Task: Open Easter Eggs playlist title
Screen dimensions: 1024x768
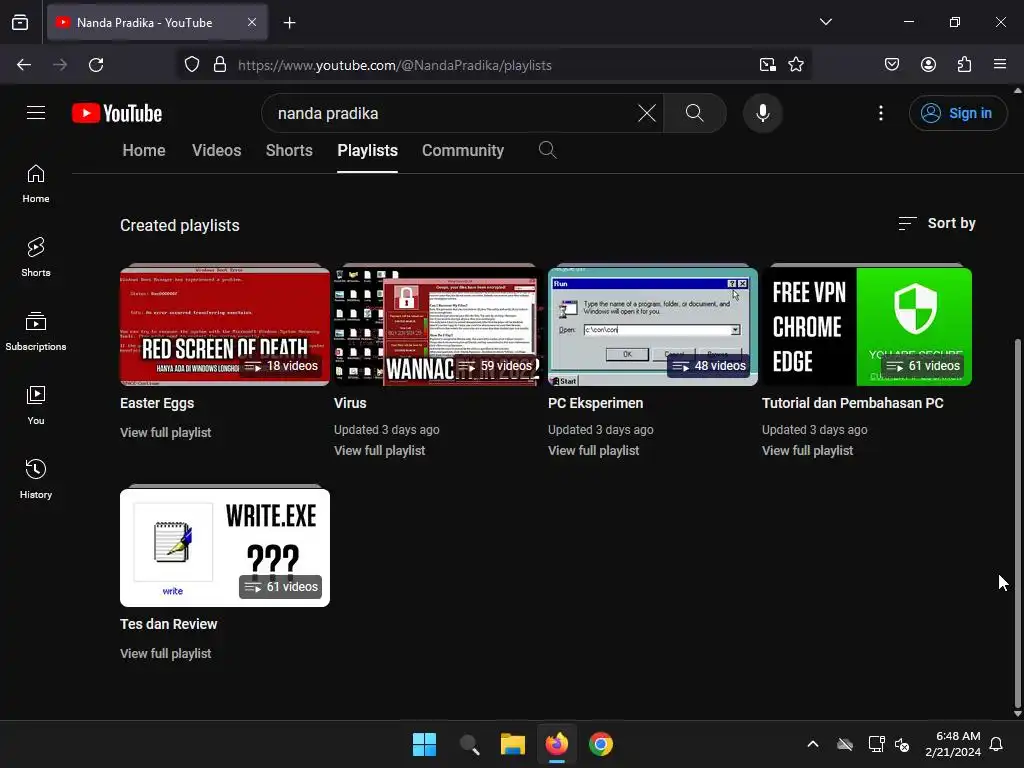Action: tap(157, 404)
